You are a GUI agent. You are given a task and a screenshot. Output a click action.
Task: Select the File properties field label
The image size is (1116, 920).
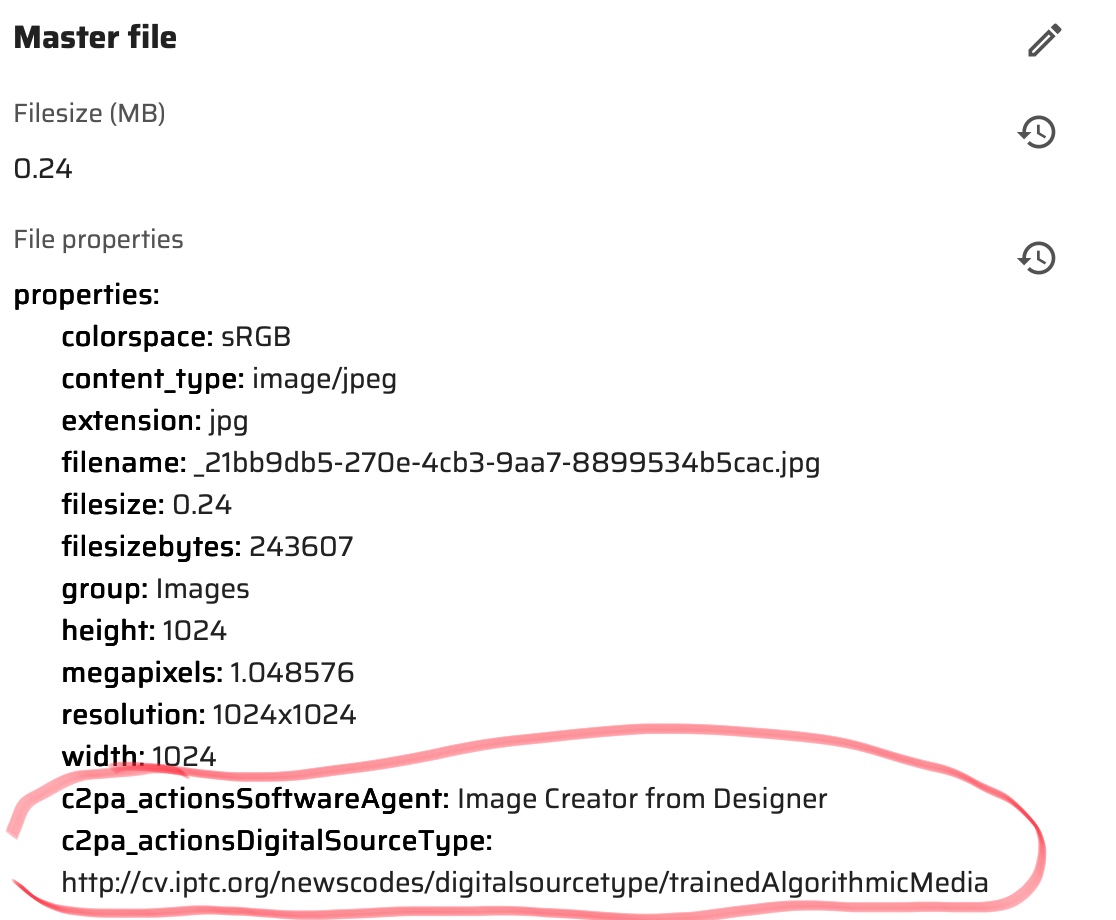tap(98, 240)
